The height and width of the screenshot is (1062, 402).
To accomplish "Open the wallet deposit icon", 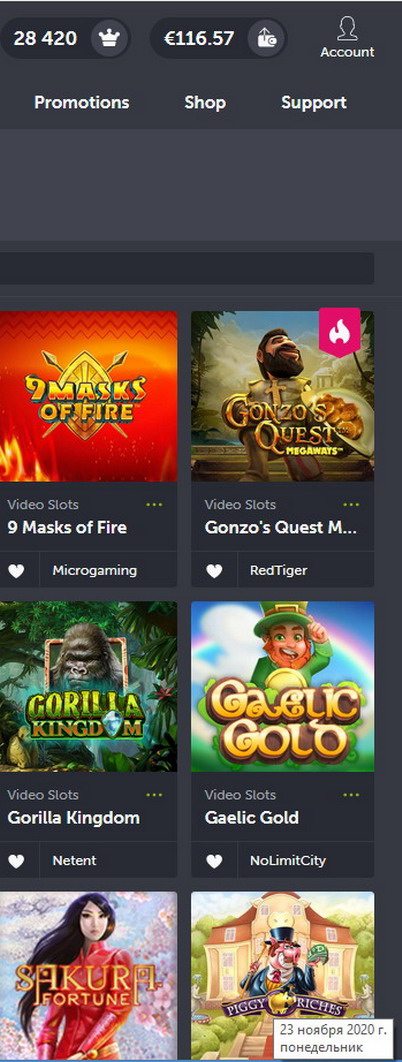I will click(266, 39).
